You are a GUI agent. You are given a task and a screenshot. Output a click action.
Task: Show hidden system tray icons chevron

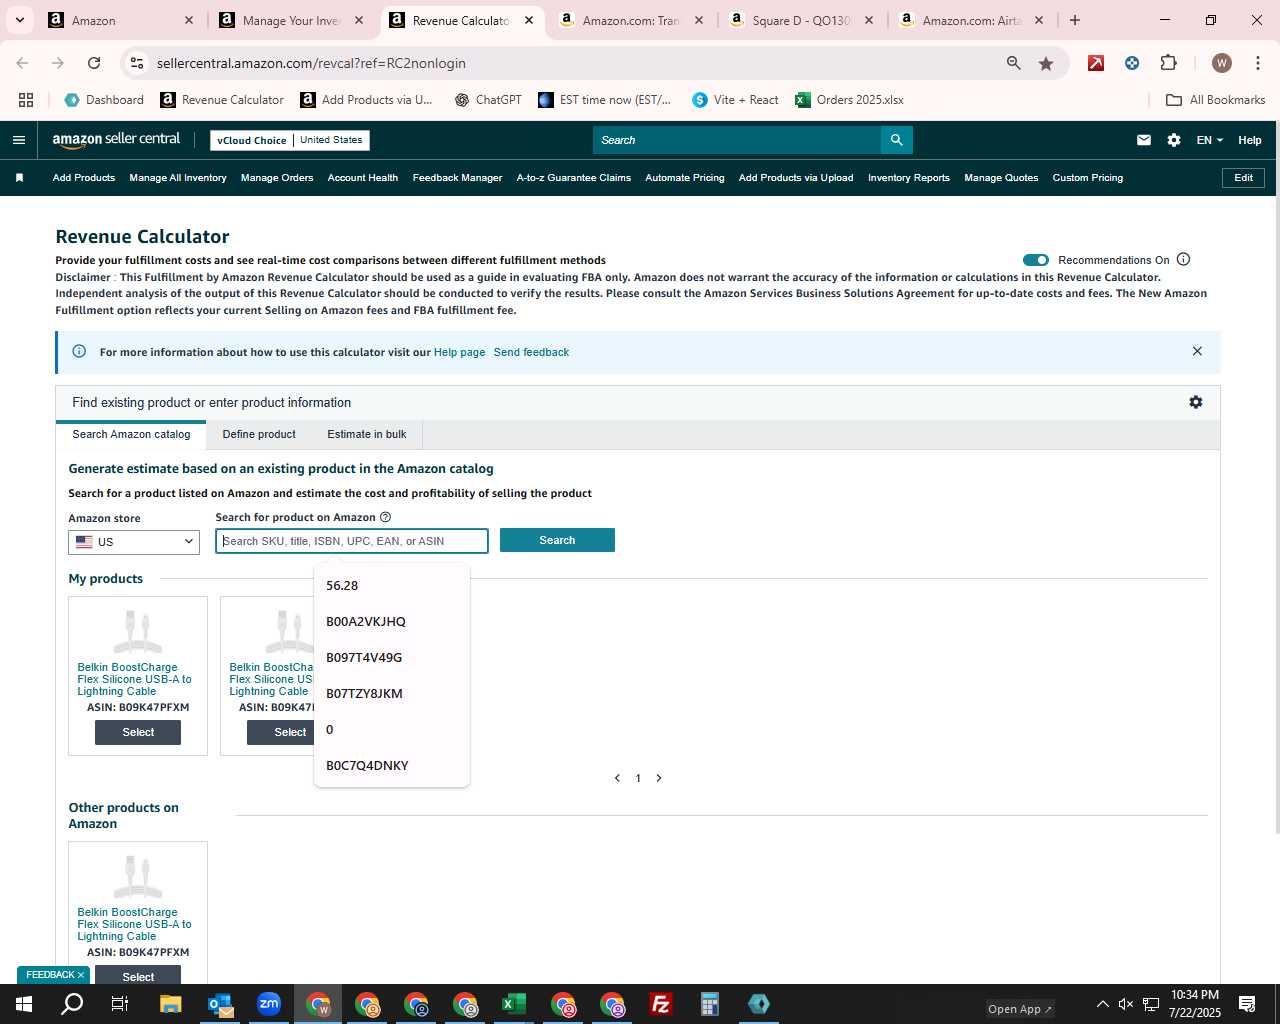1102,1004
